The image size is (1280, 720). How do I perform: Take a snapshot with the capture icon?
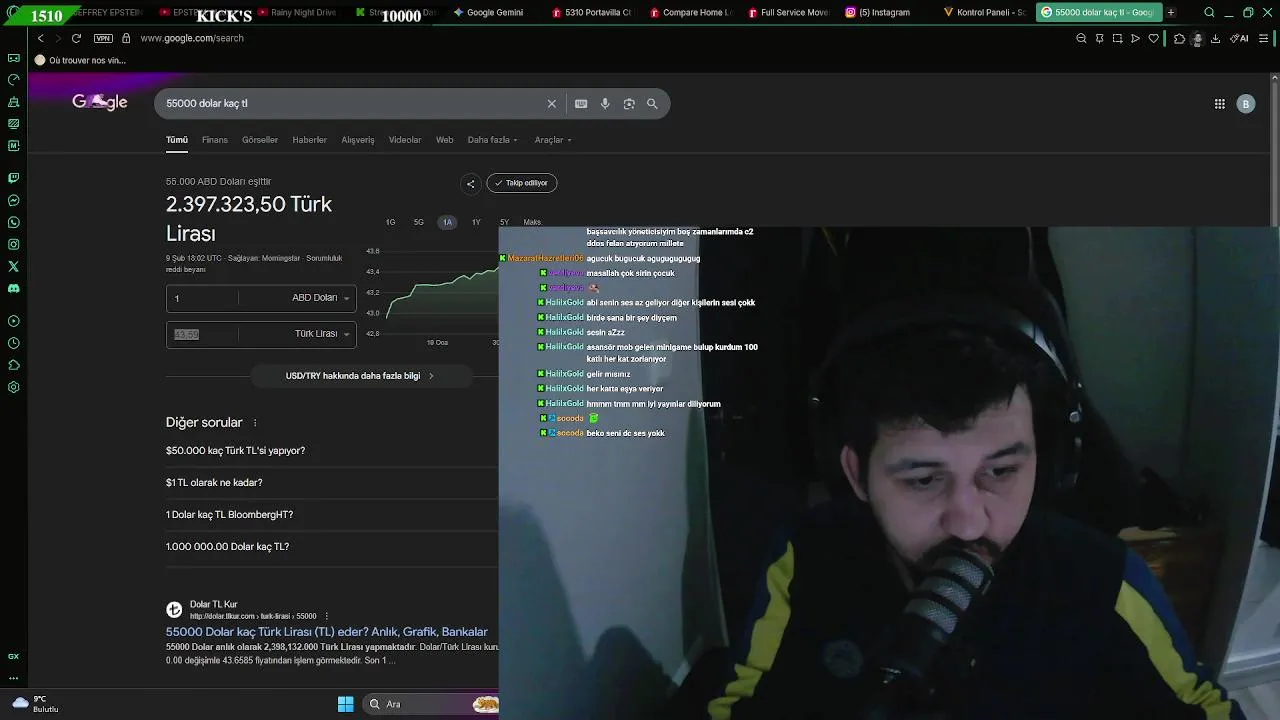(1117, 38)
